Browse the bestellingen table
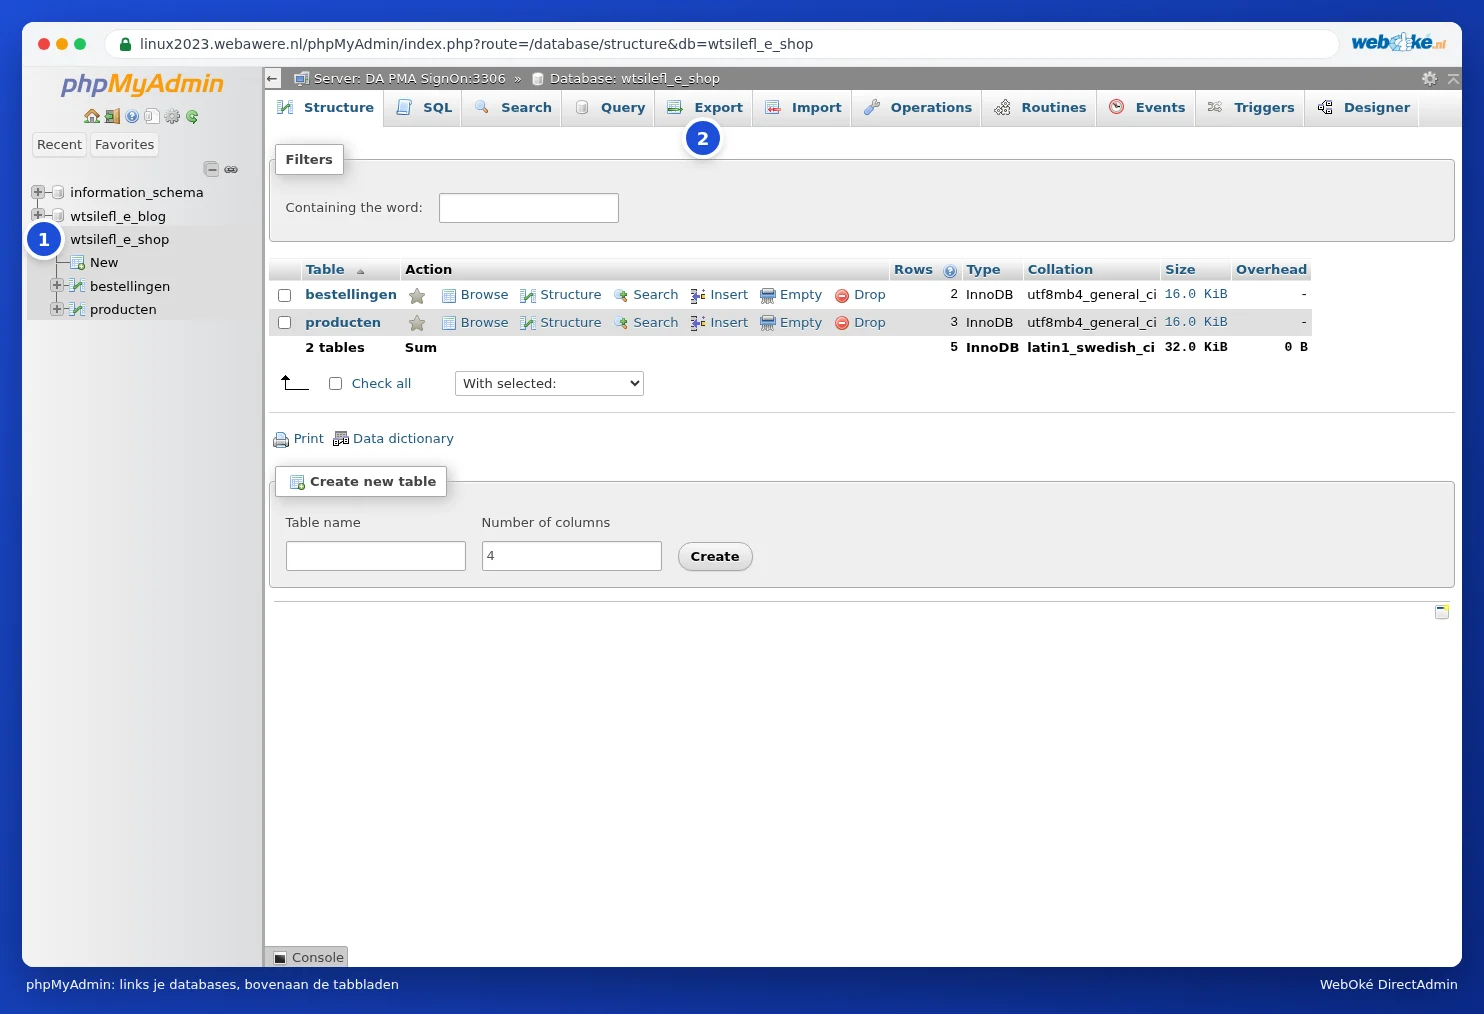 (475, 295)
